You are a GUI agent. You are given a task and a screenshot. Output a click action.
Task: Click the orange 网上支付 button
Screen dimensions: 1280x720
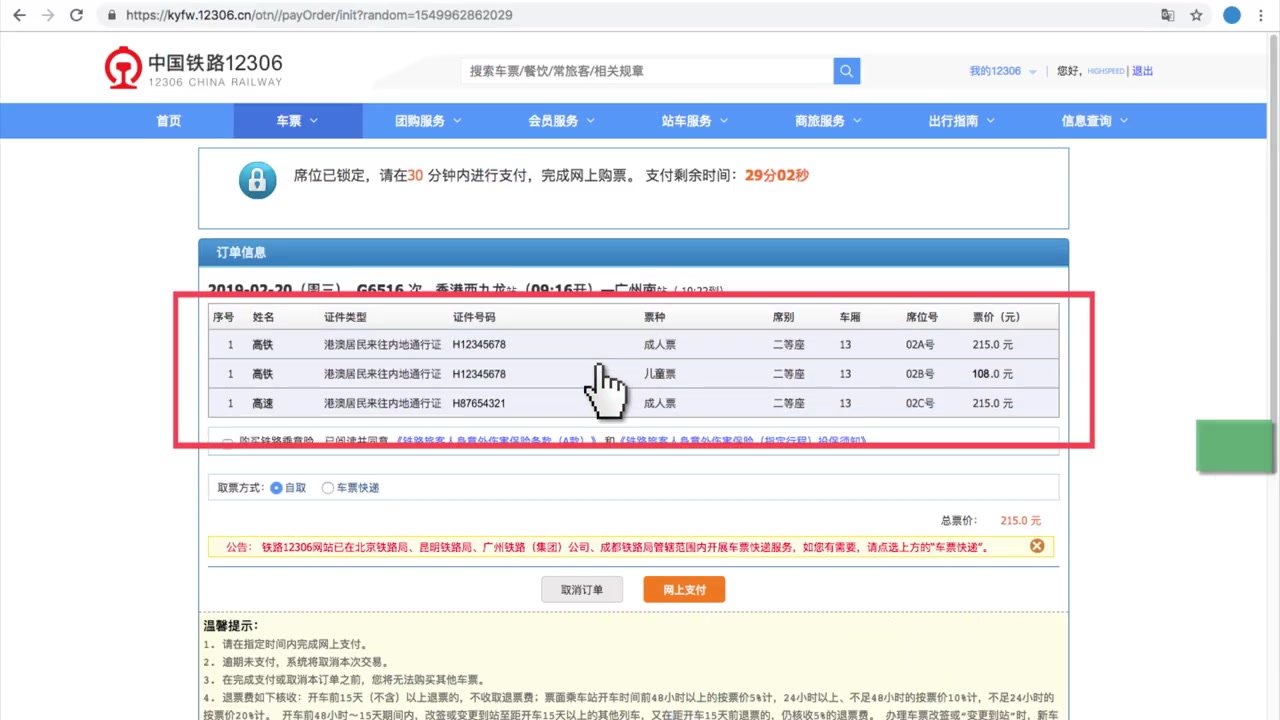coord(684,590)
